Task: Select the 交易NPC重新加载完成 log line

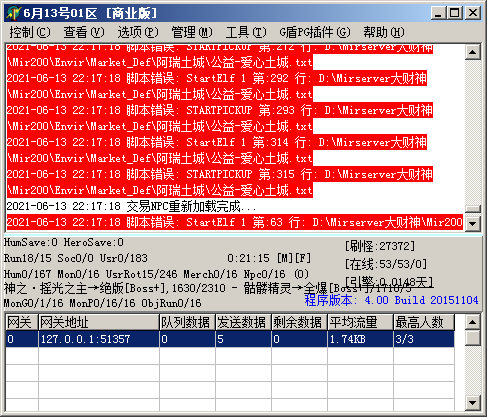Action: [x=132, y=207]
